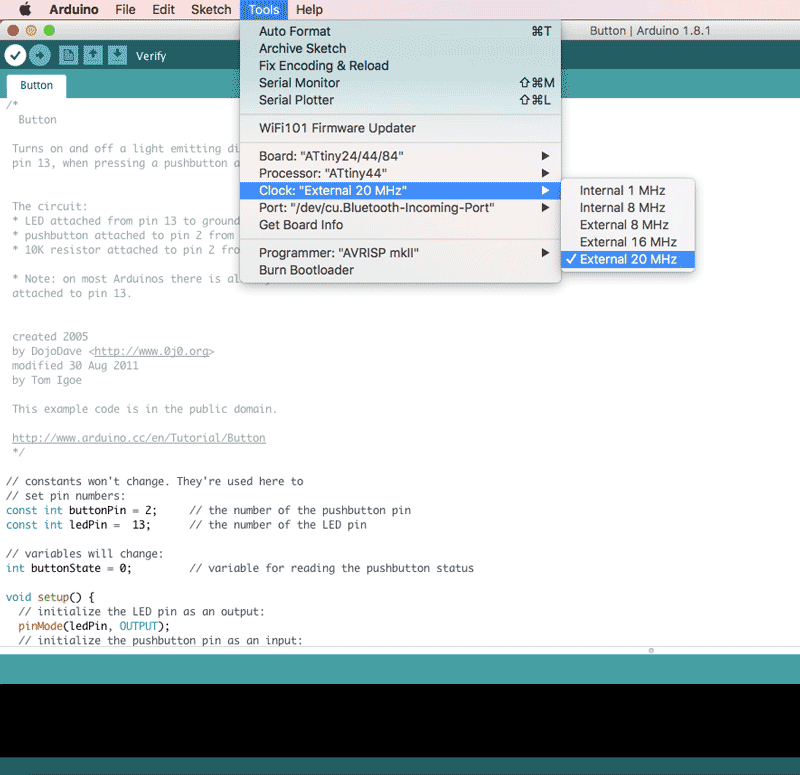
Task: Select Internal 1 MHz clock option
Action: click(x=628, y=190)
